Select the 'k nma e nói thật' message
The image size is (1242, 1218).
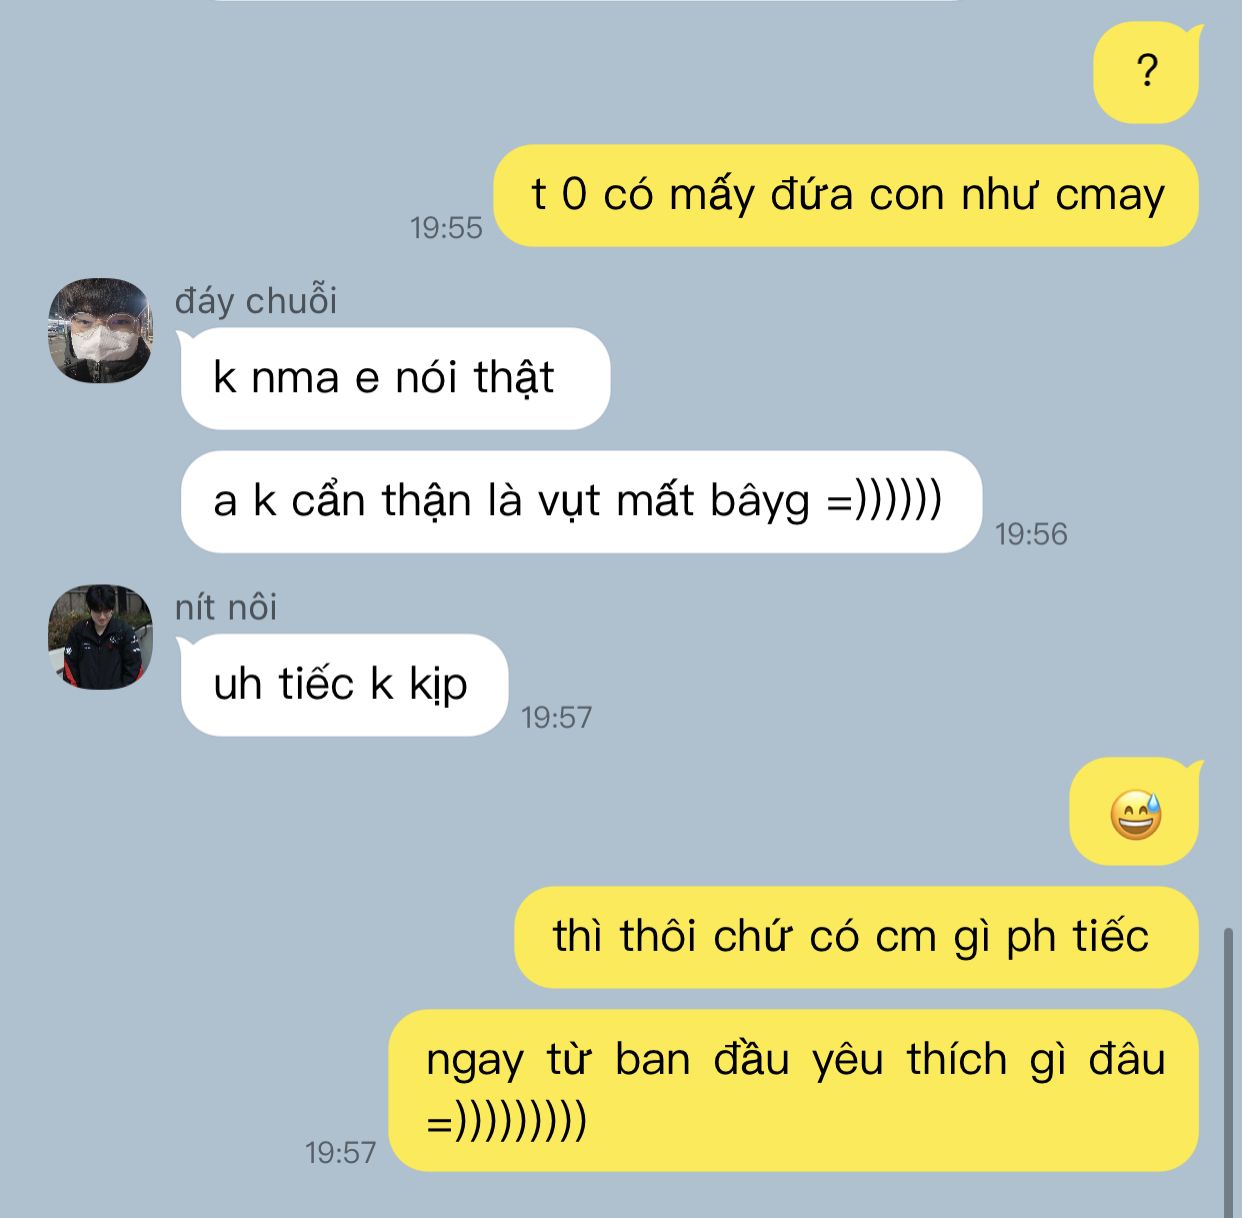(x=395, y=378)
